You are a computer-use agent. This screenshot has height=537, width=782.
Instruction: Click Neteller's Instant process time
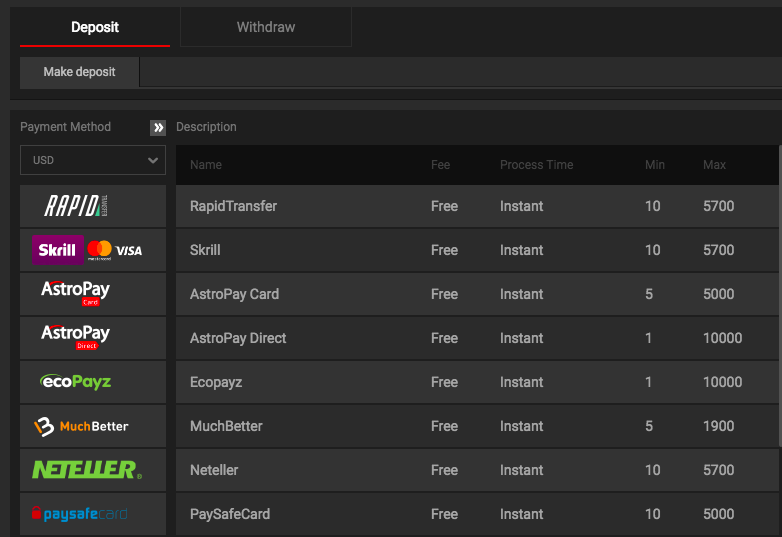click(522, 470)
